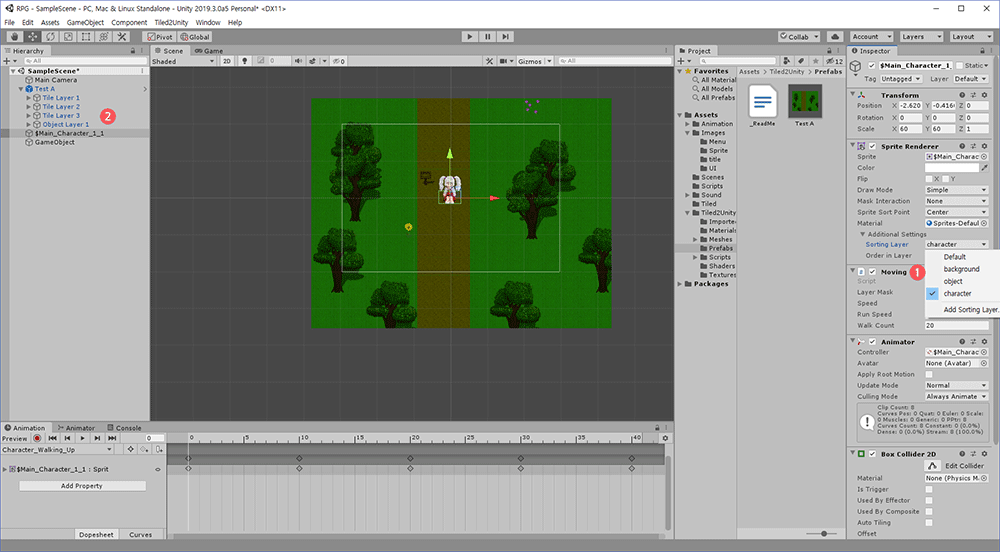Expand Animation folder in Project tree
The width and height of the screenshot is (1000, 552).
point(688,124)
